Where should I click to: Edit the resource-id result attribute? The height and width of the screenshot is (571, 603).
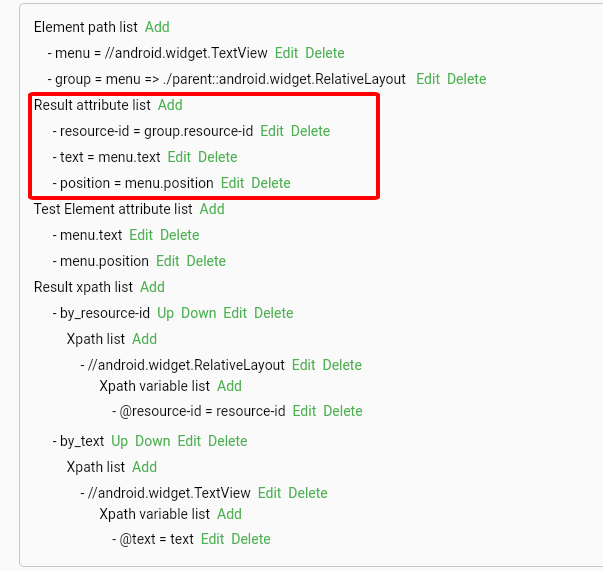tap(272, 131)
